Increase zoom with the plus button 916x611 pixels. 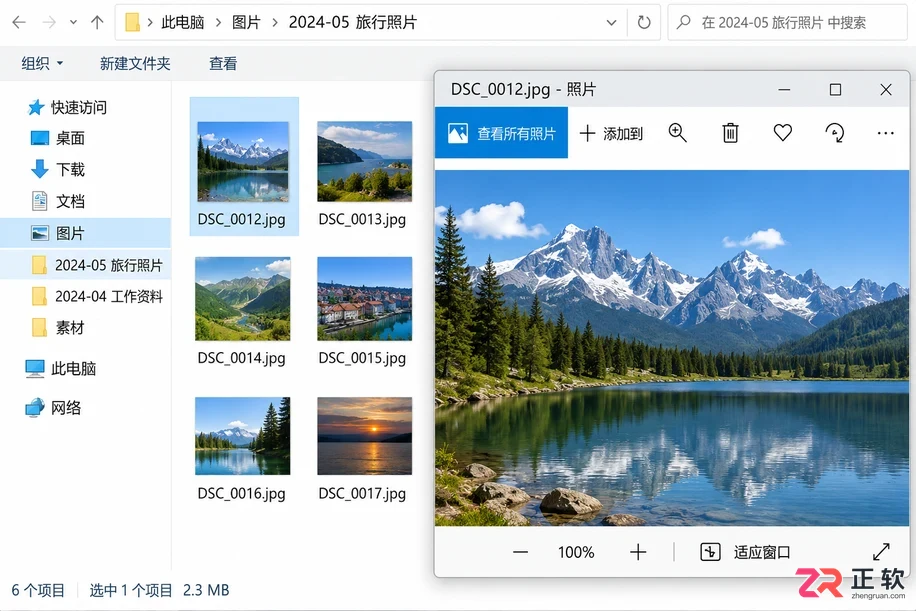638,552
